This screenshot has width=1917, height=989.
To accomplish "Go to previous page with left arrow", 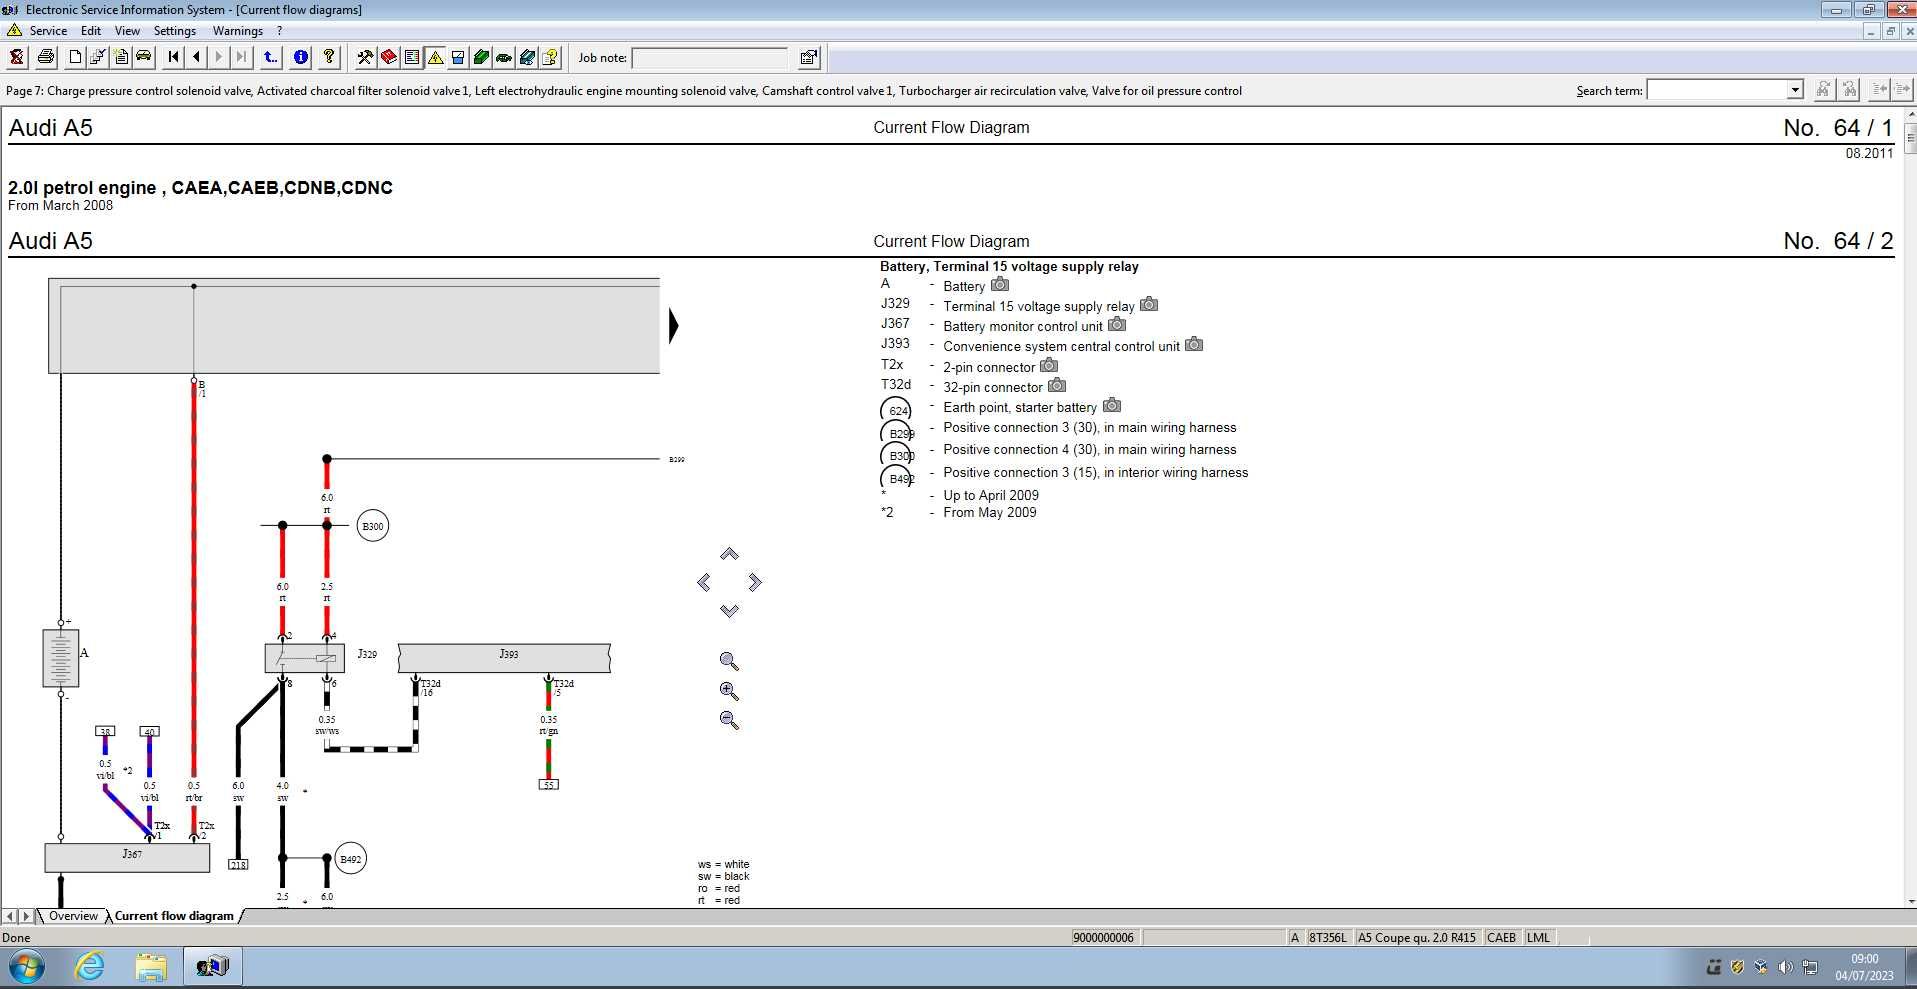I will point(196,57).
